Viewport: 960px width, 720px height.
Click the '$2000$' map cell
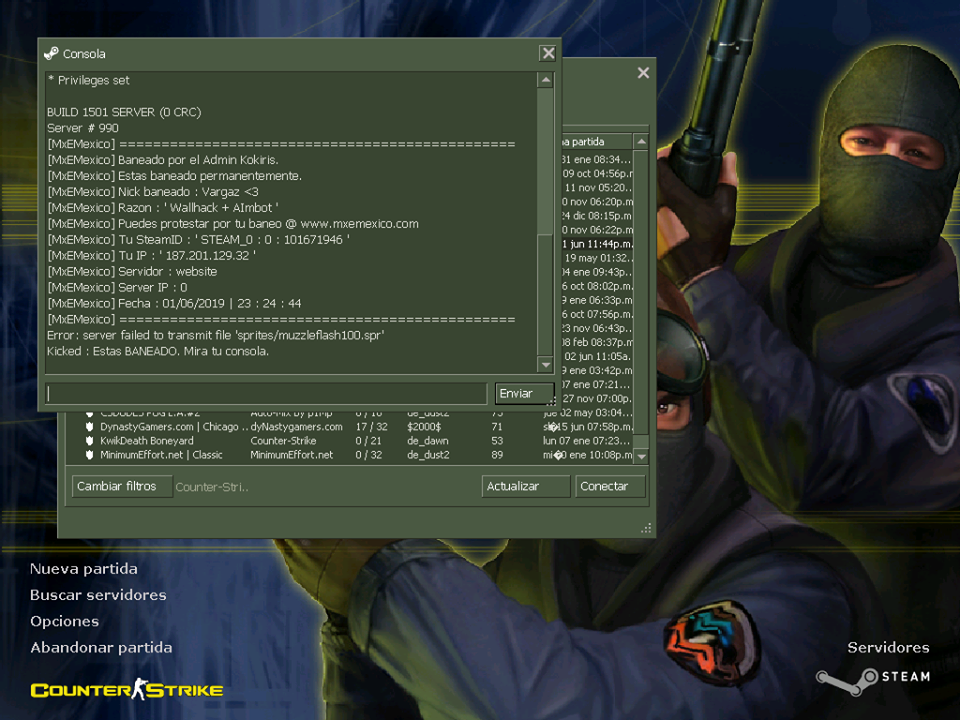(x=424, y=427)
